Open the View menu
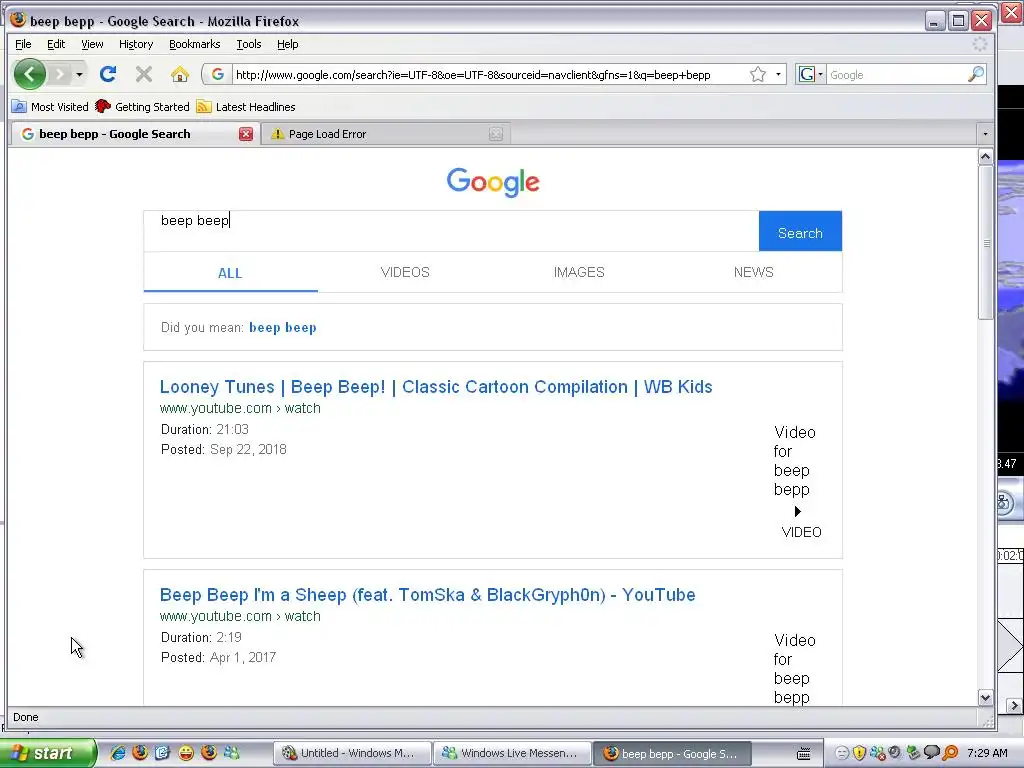Screen dimensions: 1024x768 point(92,44)
